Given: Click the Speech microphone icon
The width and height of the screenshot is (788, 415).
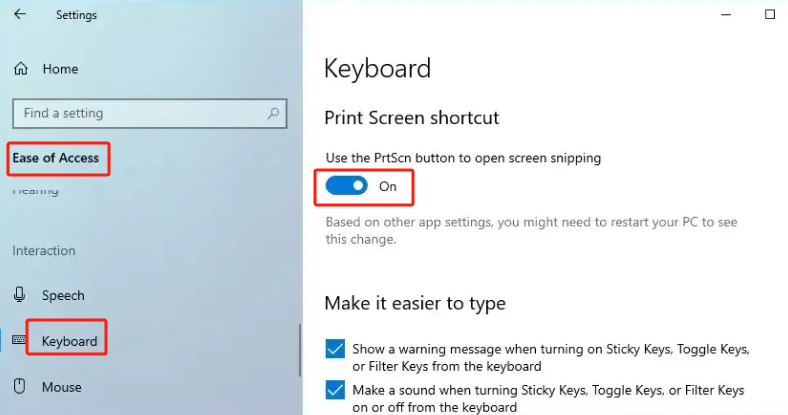Looking at the screenshot, I should pyautogui.click(x=20, y=295).
